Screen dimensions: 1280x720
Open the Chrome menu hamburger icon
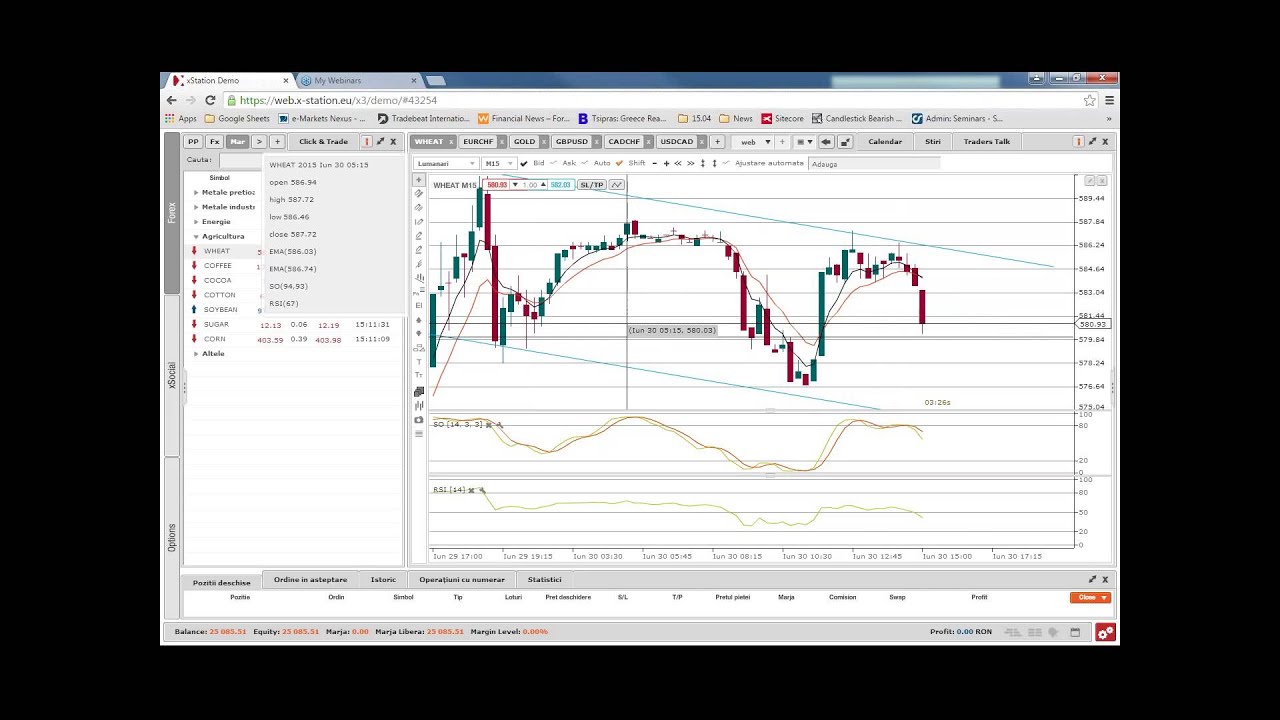tap(1109, 100)
